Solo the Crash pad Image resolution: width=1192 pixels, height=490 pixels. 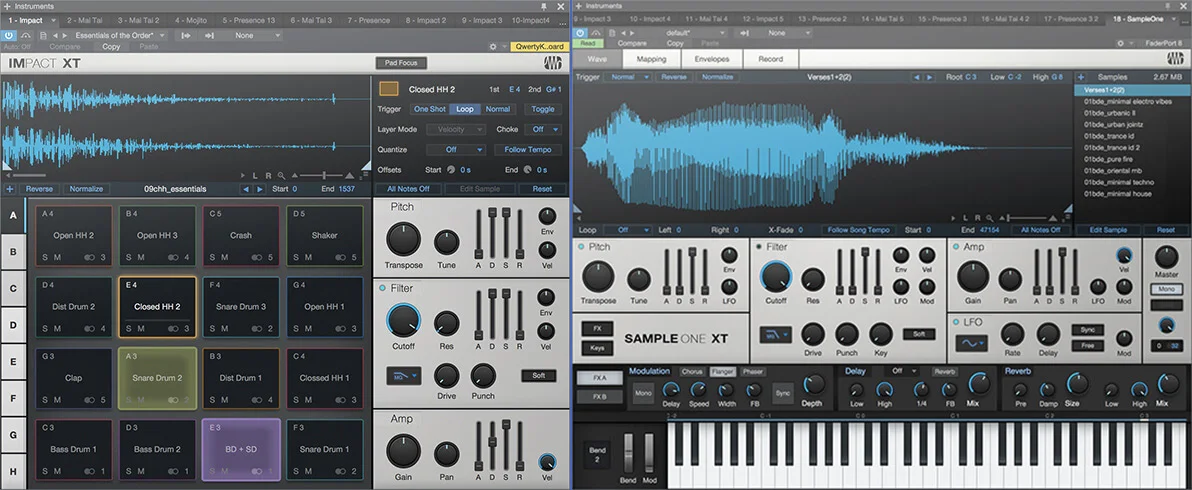(211, 258)
